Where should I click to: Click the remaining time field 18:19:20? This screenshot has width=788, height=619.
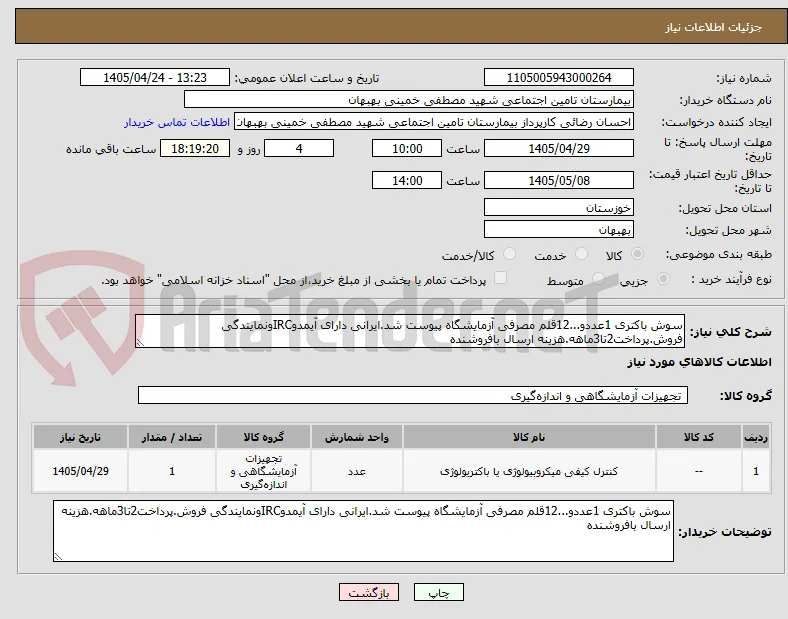tap(195, 149)
